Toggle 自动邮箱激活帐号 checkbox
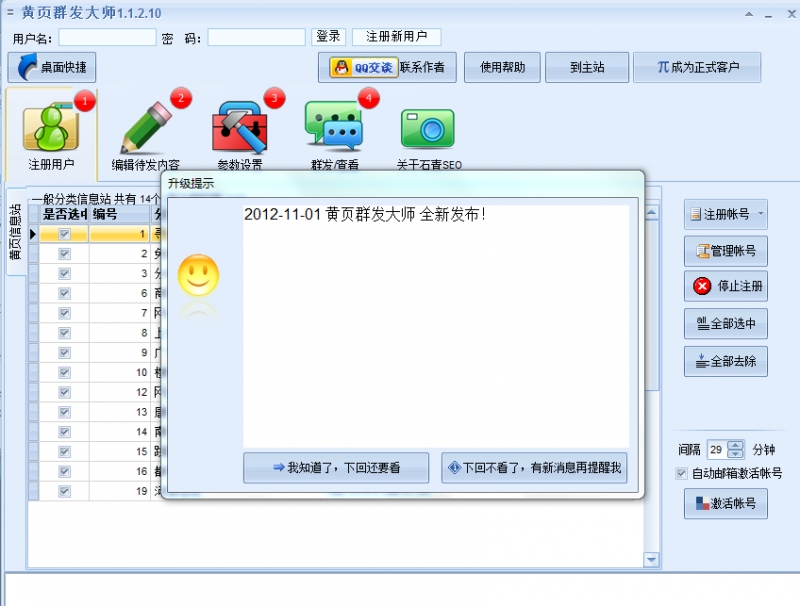Screen dimensions: 800x606 click(x=682, y=473)
